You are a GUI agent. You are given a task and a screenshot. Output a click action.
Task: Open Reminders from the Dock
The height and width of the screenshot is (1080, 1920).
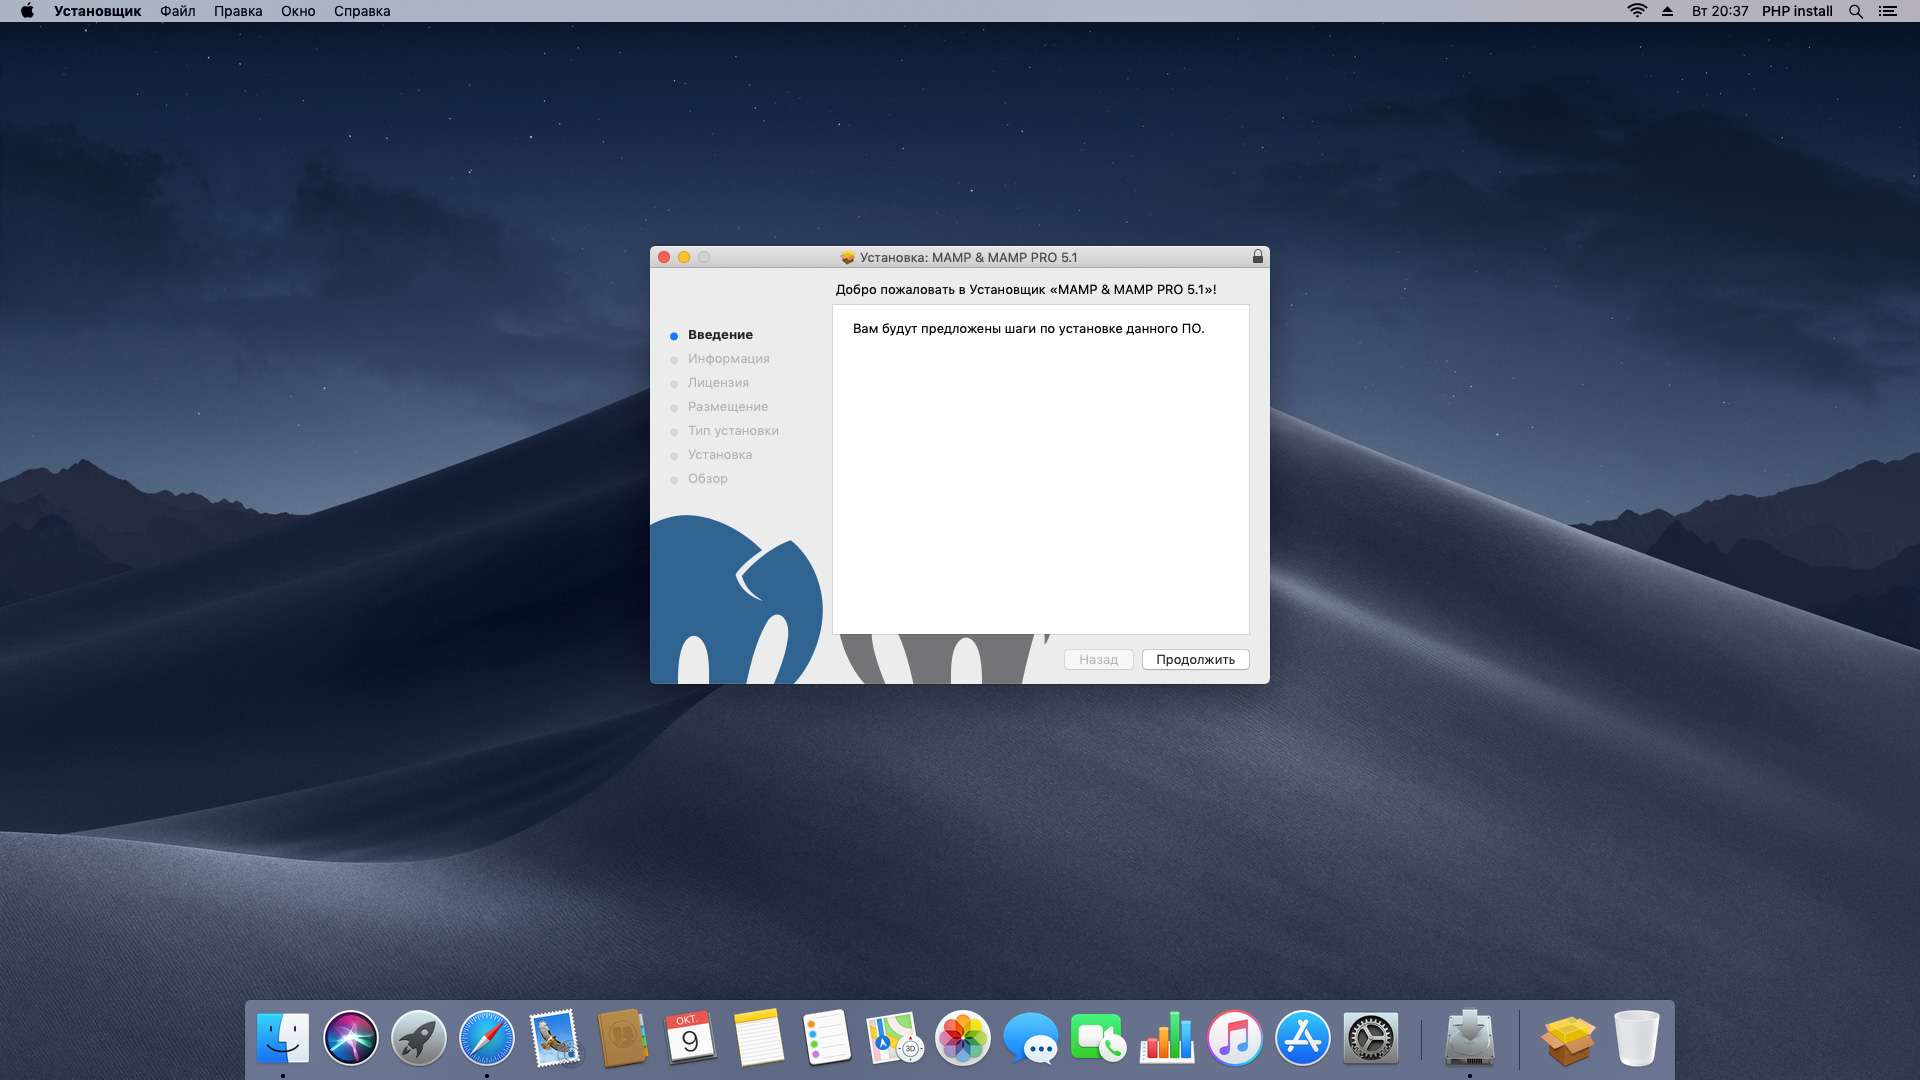827,1038
